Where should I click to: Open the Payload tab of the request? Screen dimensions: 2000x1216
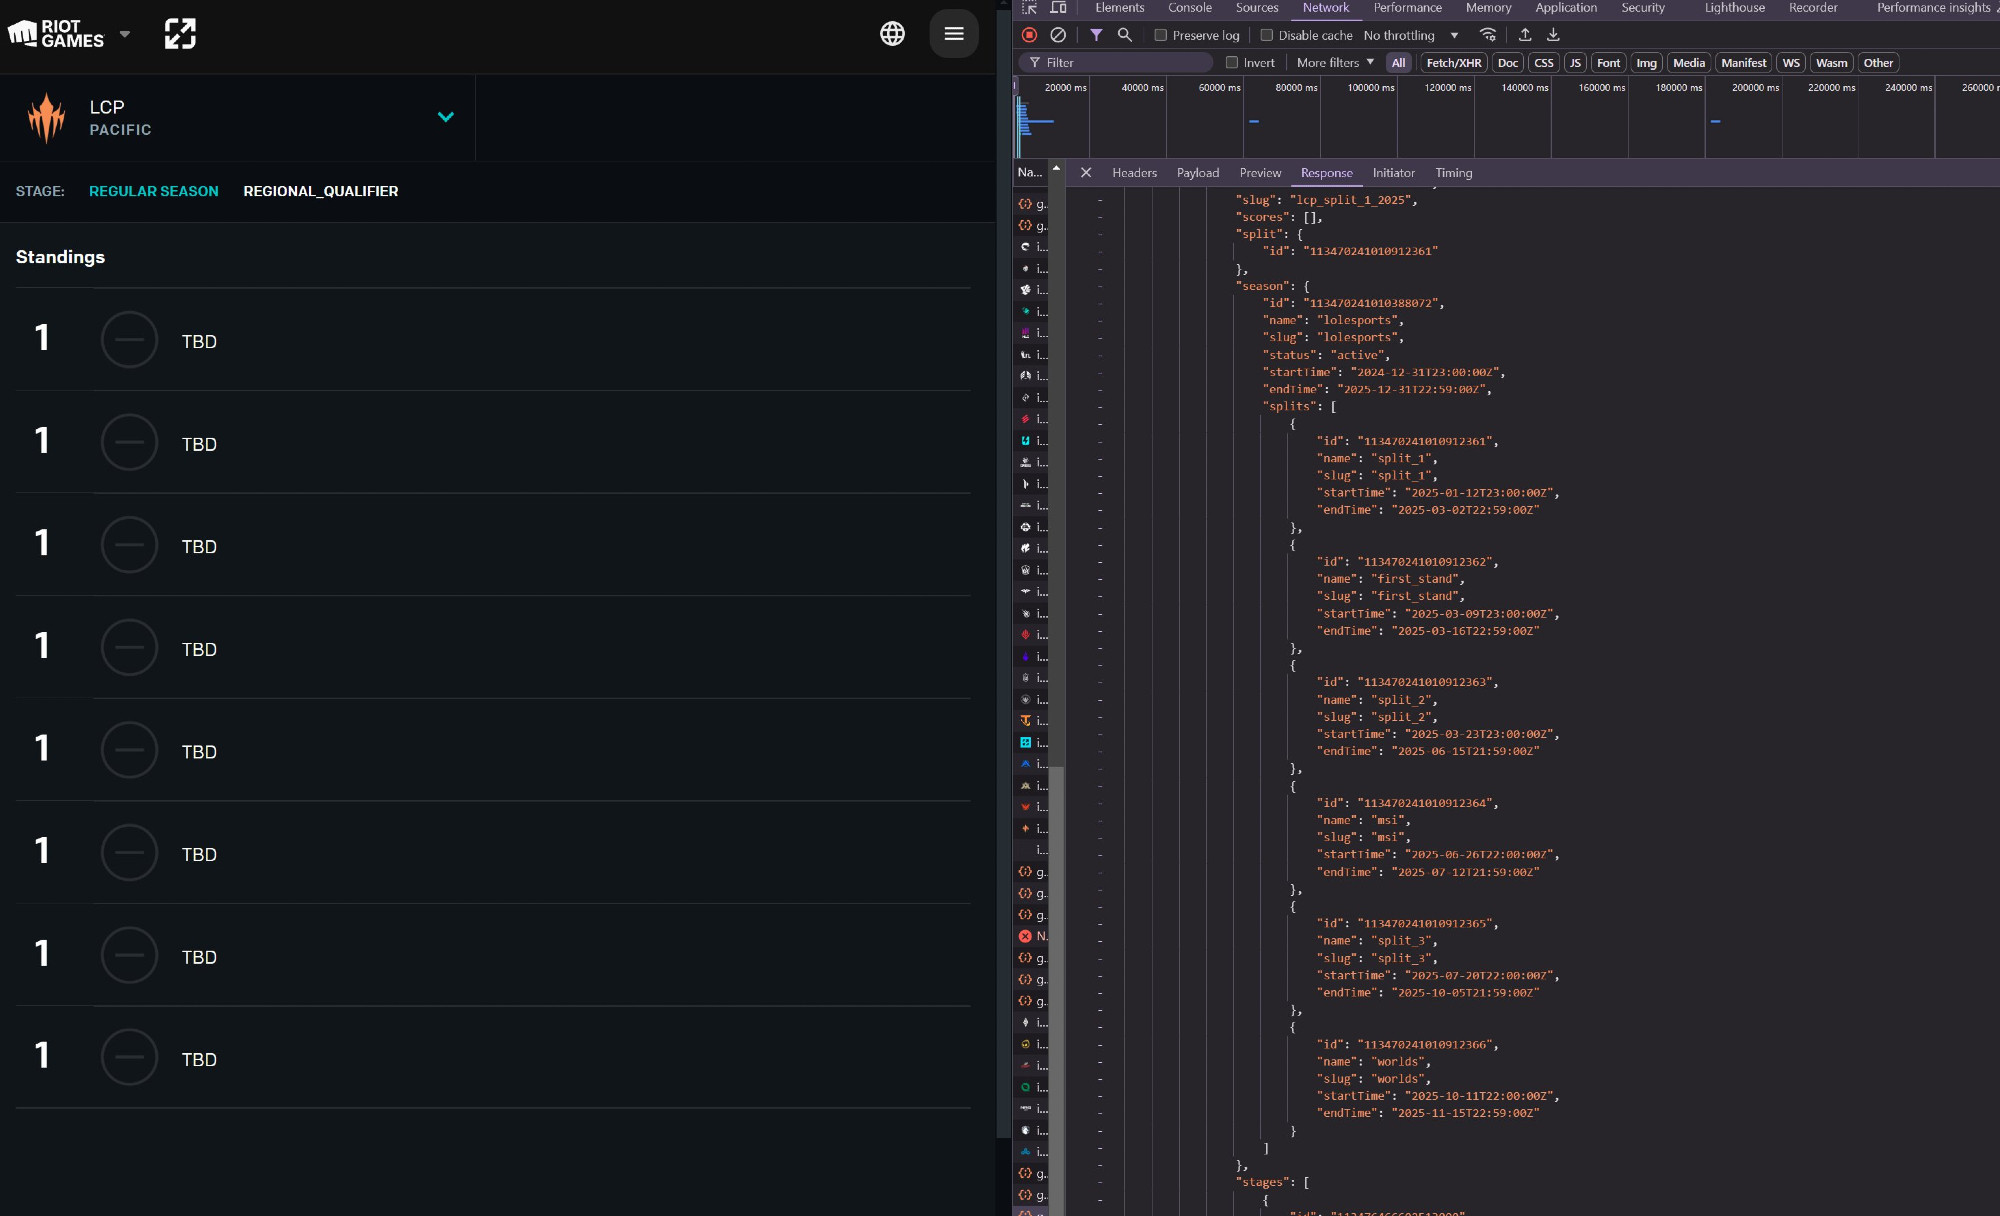click(x=1198, y=173)
